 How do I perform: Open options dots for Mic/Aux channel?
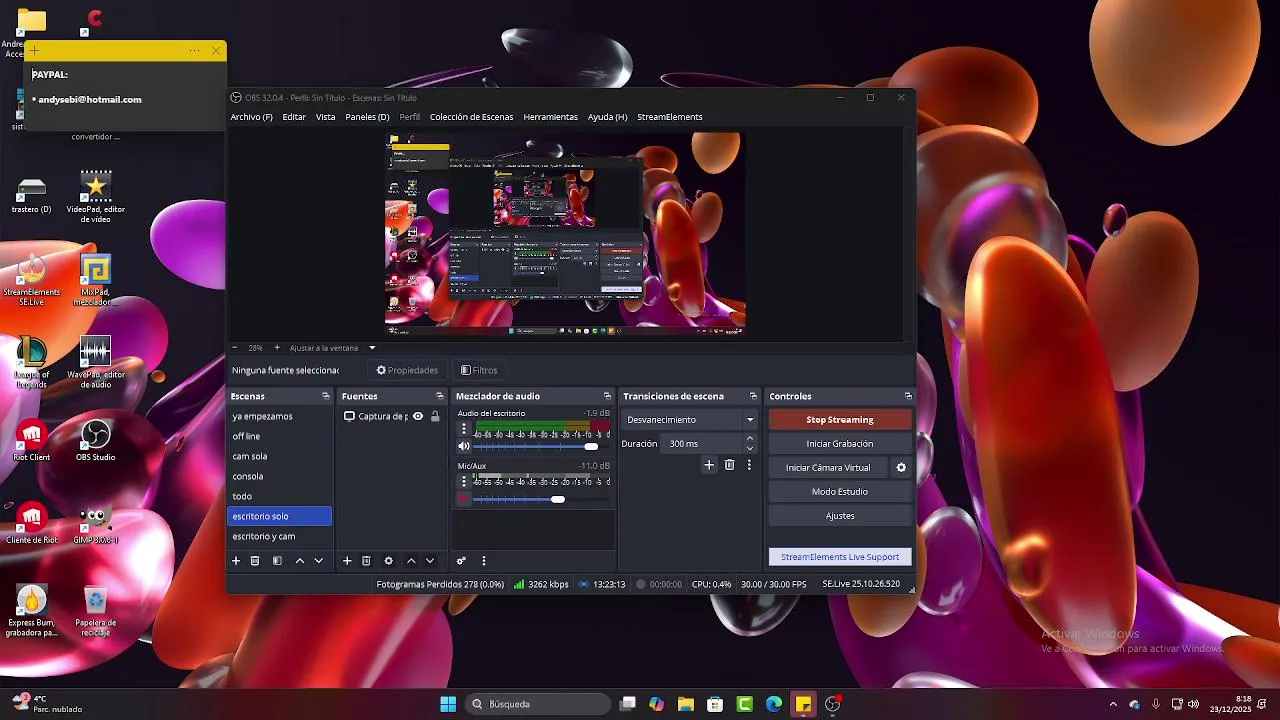pyautogui.click(x=463, y=481)
